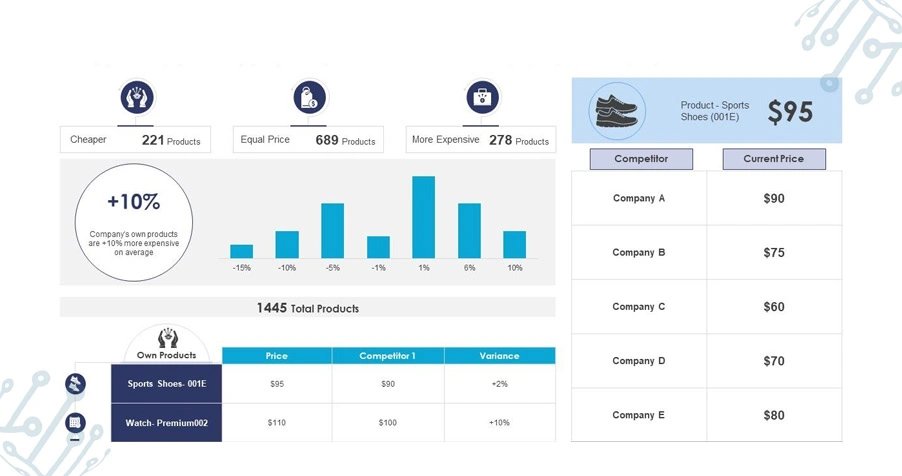
Task: Select the Variance column header
Action: (500, 356)
